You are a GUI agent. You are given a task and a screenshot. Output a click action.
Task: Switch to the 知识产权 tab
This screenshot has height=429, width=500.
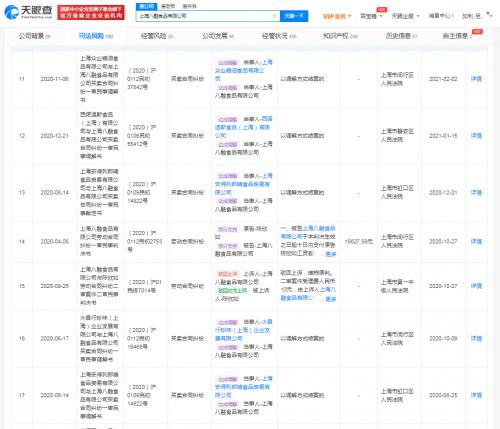[x=340, y=36]
